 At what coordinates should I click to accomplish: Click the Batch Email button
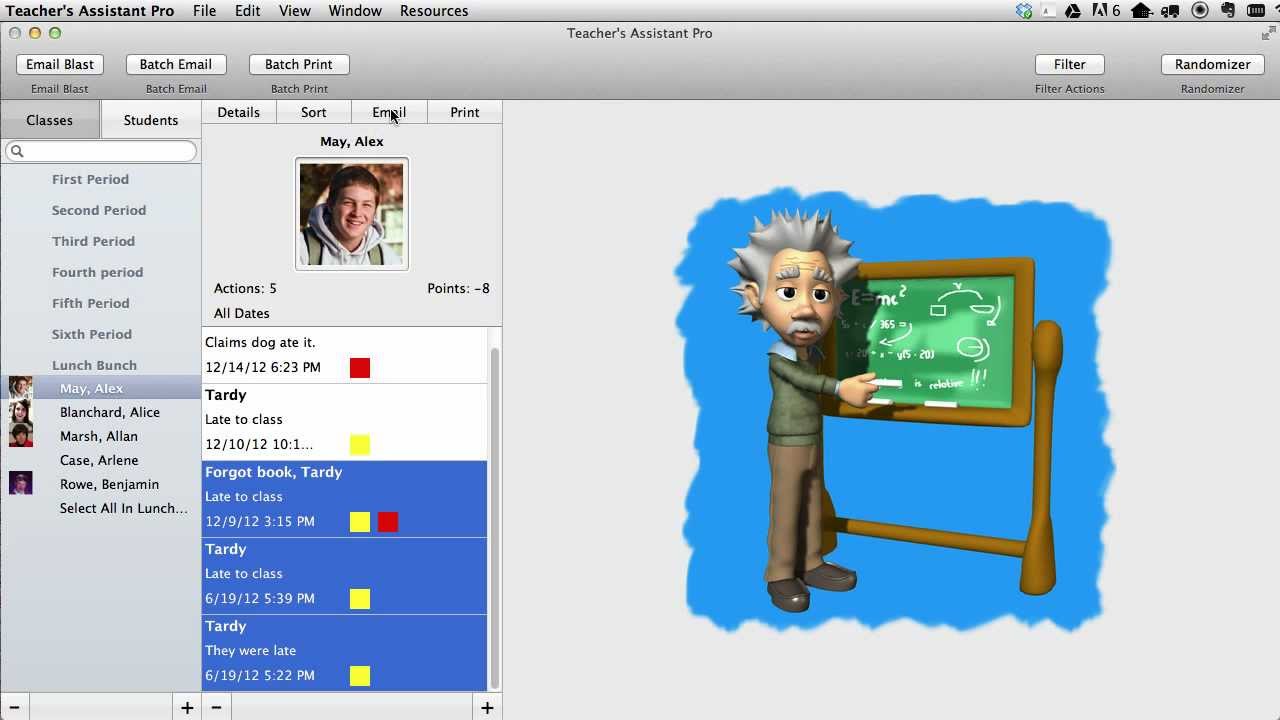176,64
